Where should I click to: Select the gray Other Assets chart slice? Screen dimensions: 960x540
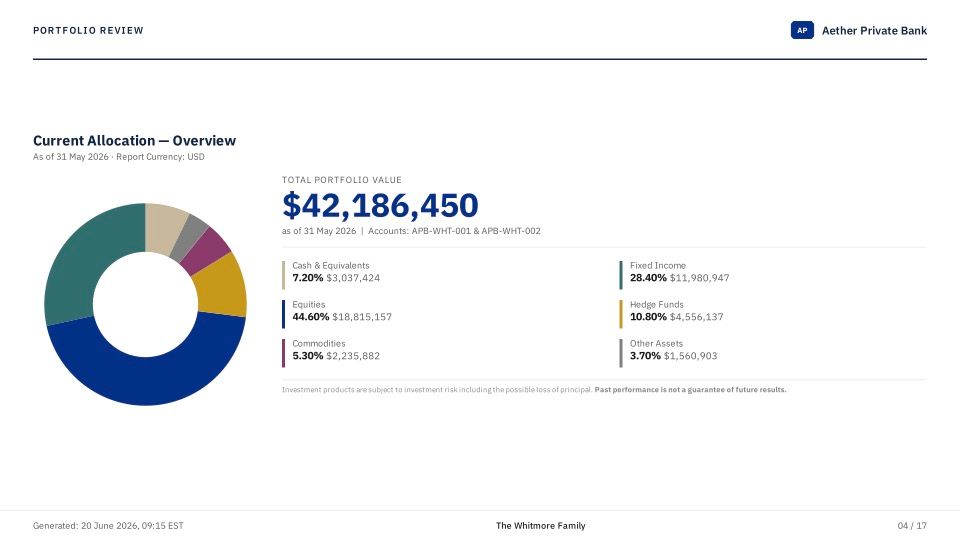187,236
